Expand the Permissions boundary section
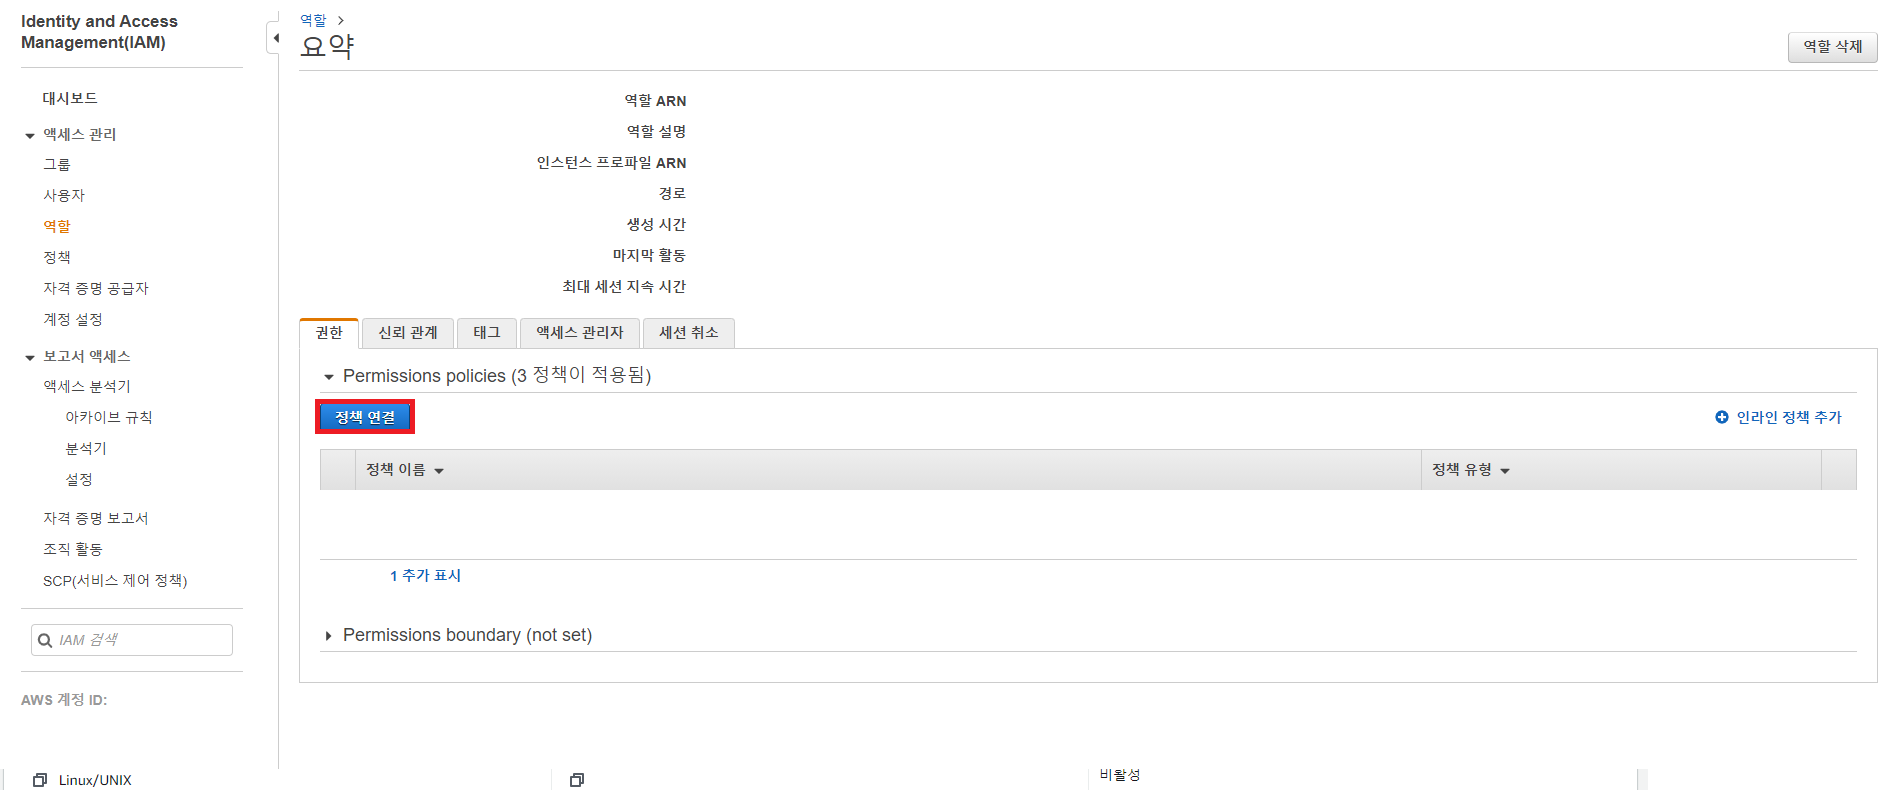 [328, 636]
